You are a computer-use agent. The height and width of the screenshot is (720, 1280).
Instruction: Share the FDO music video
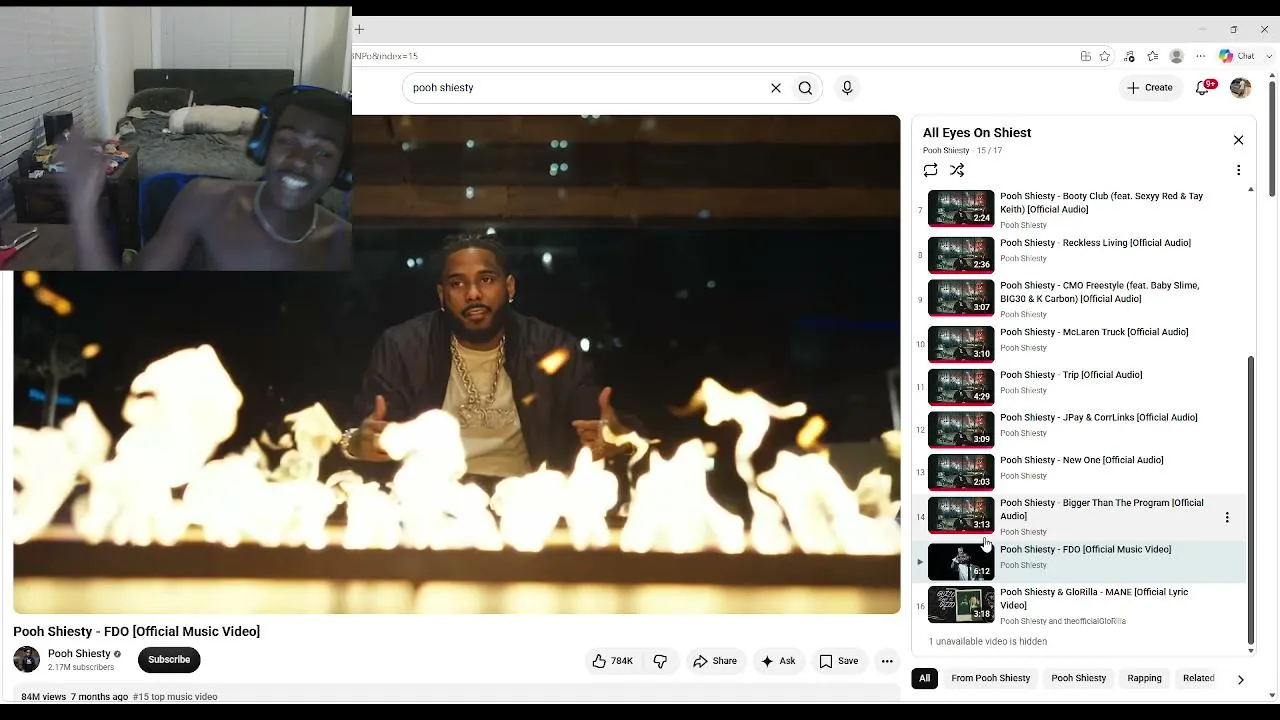click(714, 661)
